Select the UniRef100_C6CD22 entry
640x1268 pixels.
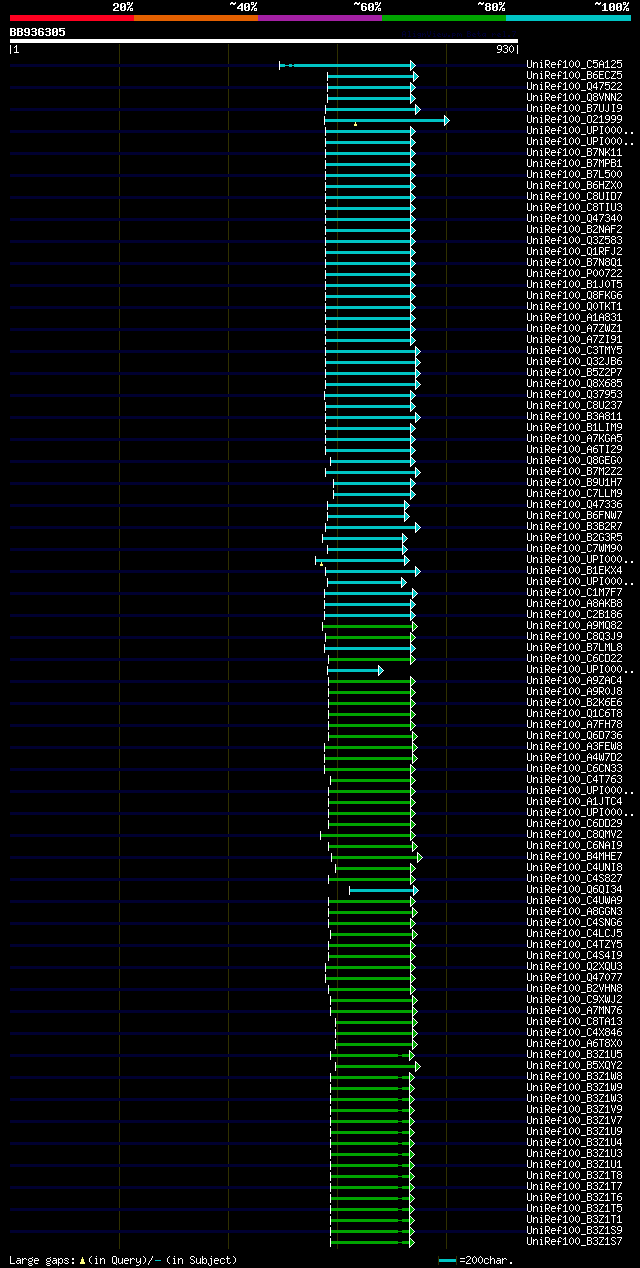[x=574, y=658]
